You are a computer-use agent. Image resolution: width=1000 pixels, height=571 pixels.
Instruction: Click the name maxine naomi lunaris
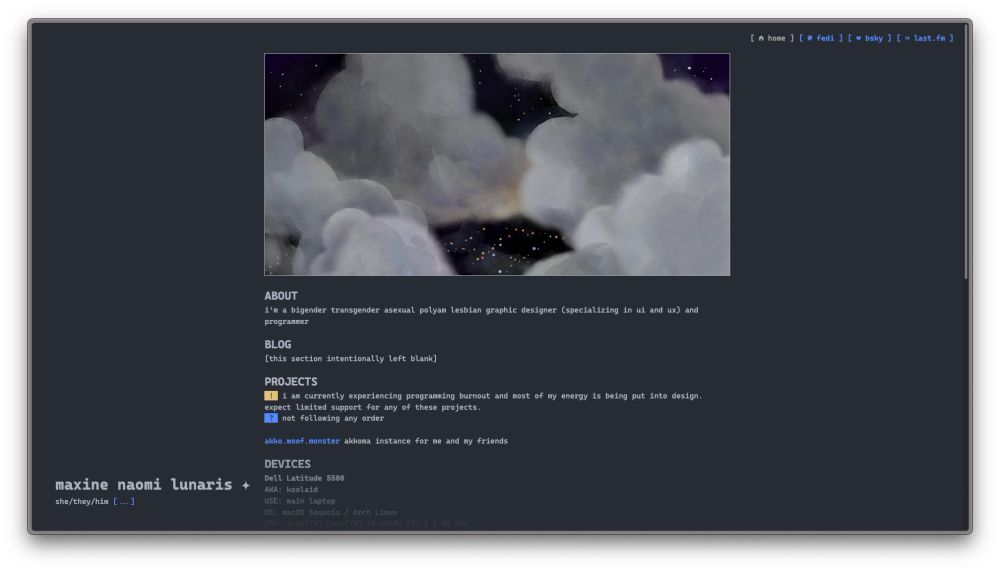tap(143, 485)
